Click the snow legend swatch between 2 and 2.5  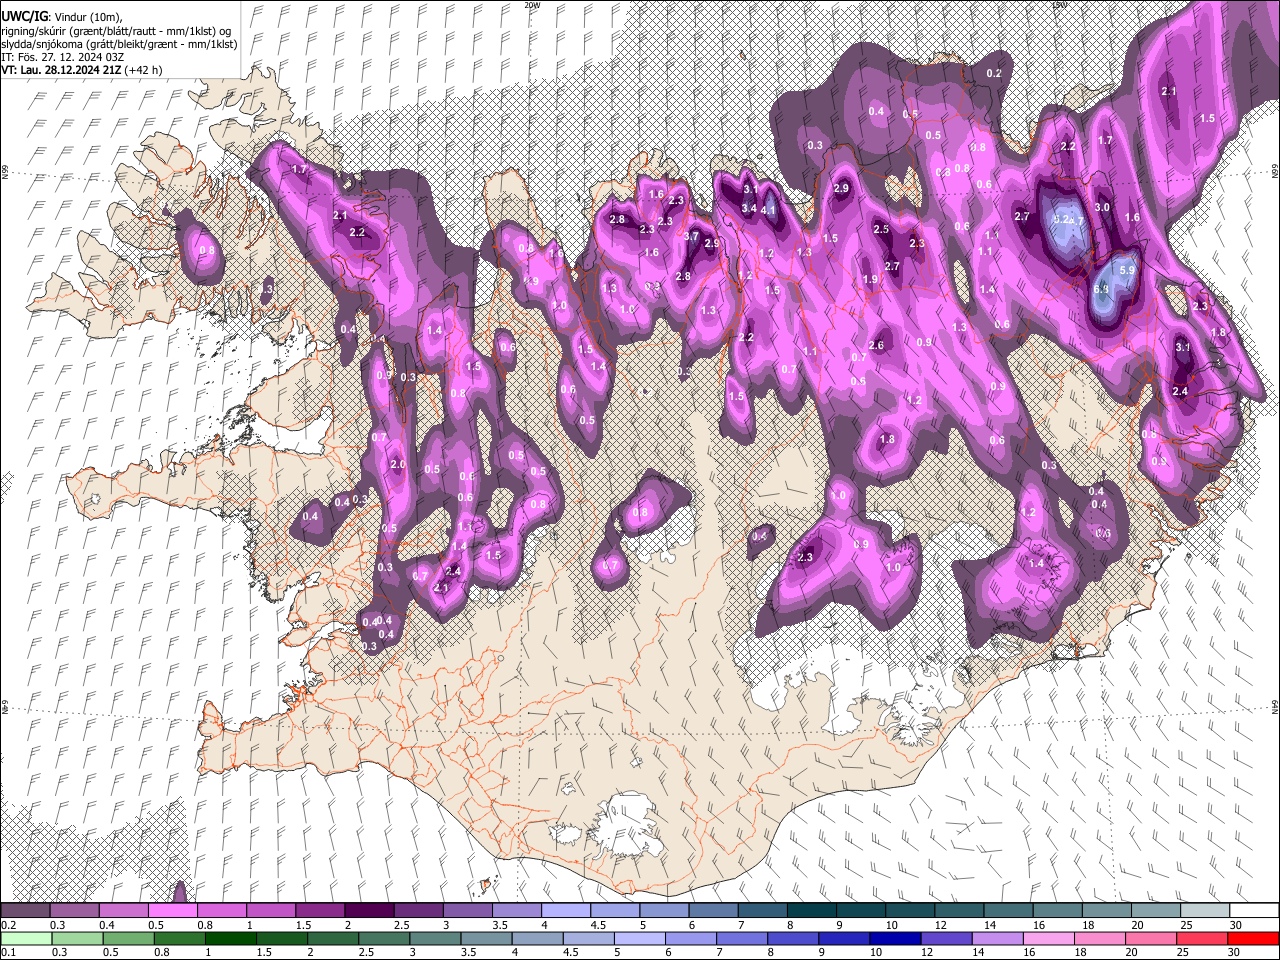click(369, 910)
